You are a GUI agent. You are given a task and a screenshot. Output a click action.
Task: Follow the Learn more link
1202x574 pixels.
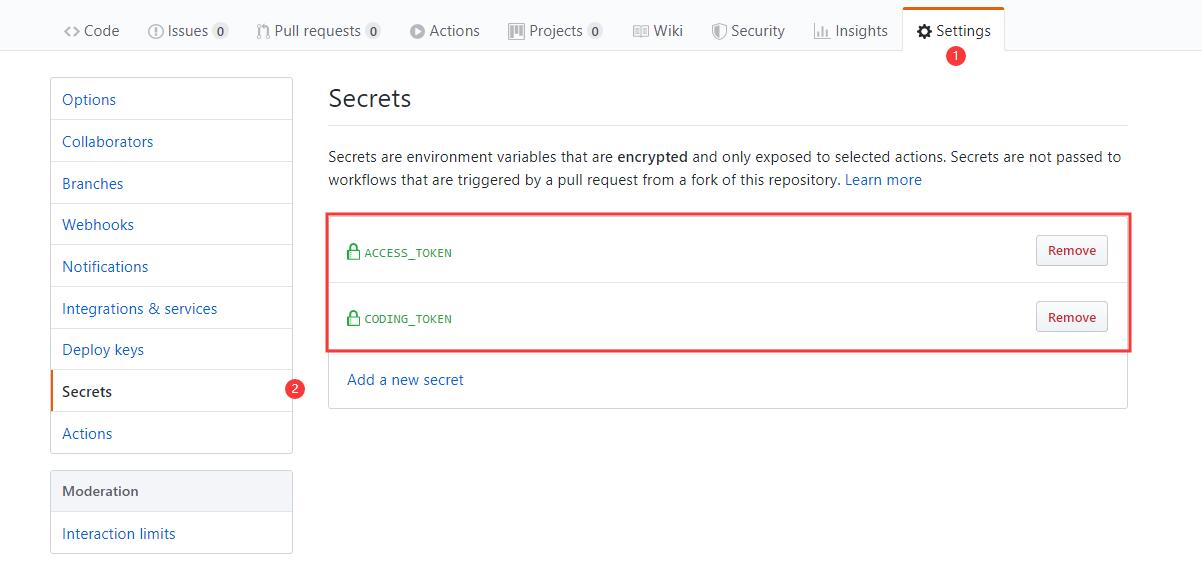883,180
